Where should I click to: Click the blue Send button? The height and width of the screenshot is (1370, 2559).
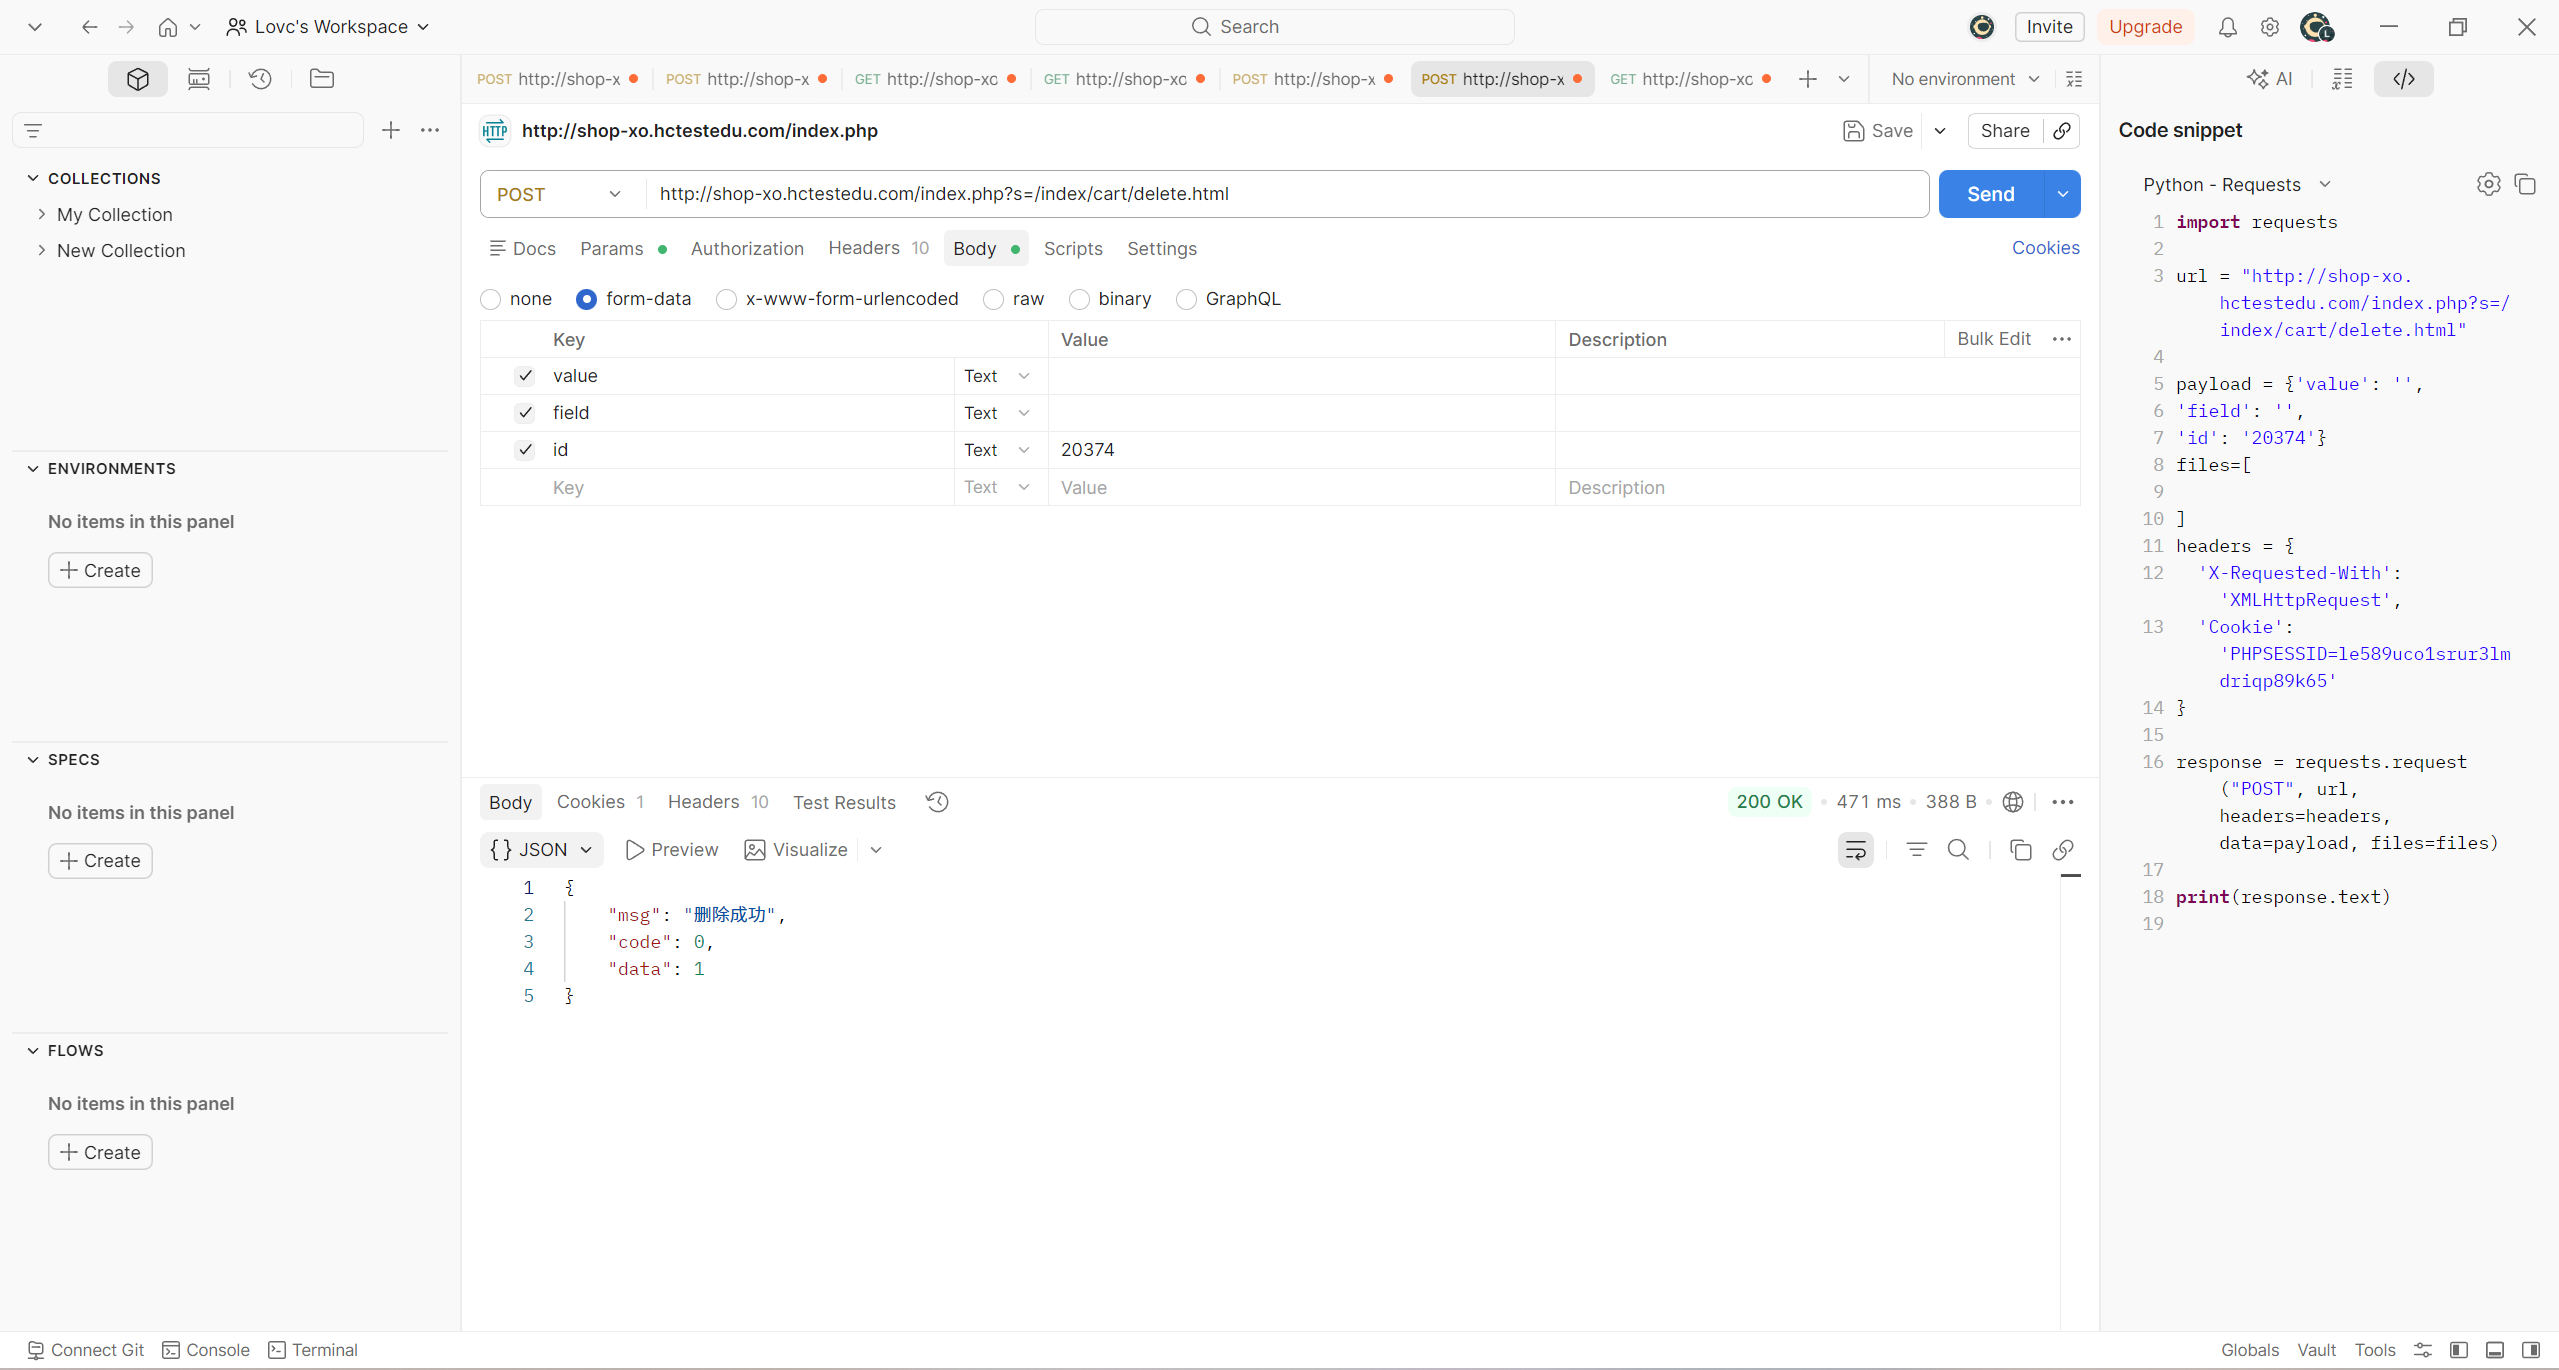[x=1990, y=194]
